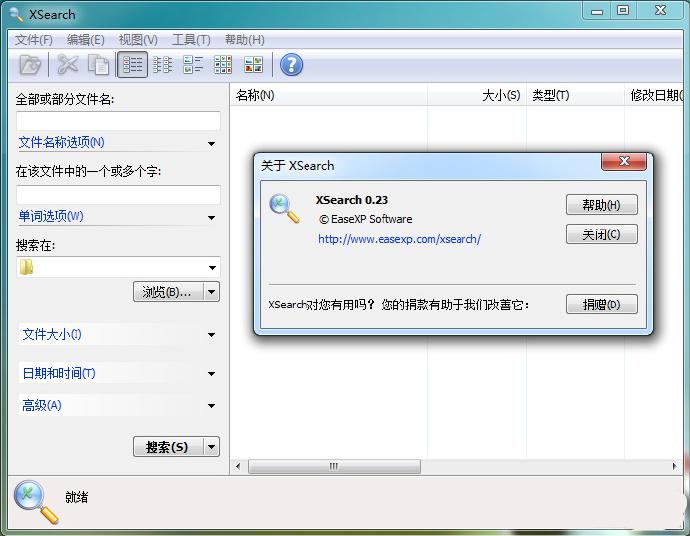Click the 浏览(B)... browse button
The width and height of the screenshot is (690, 536).
pyautogui.click(x=169, y=292)
